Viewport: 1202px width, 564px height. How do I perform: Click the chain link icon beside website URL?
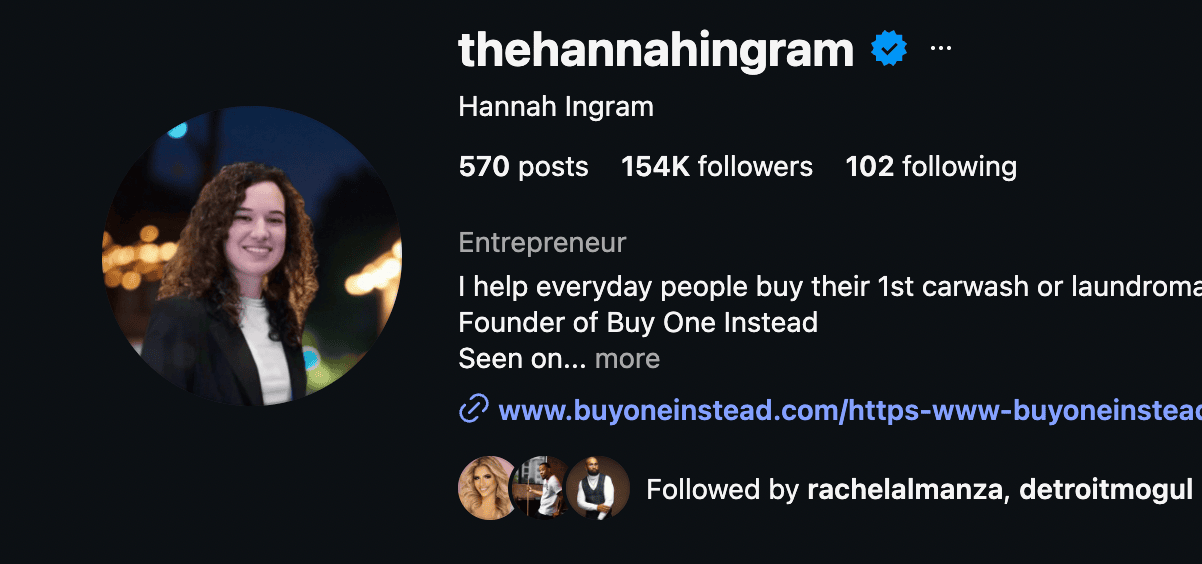pyautogui.click(x=473, y=409)
